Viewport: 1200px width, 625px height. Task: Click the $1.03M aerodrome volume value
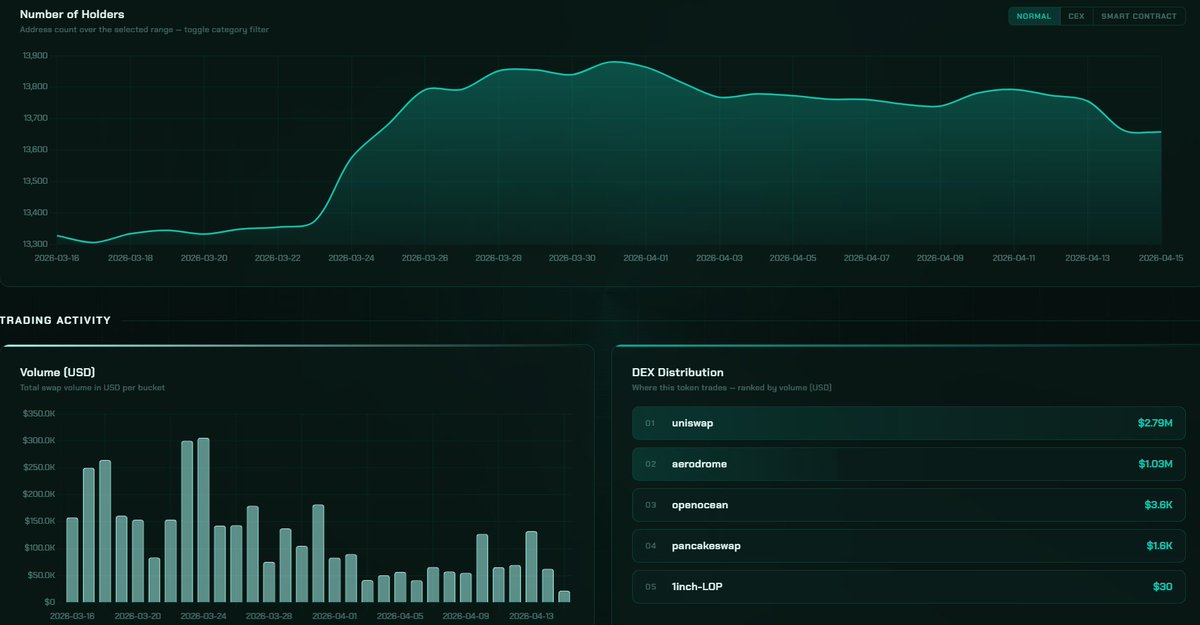[1154, 464]
